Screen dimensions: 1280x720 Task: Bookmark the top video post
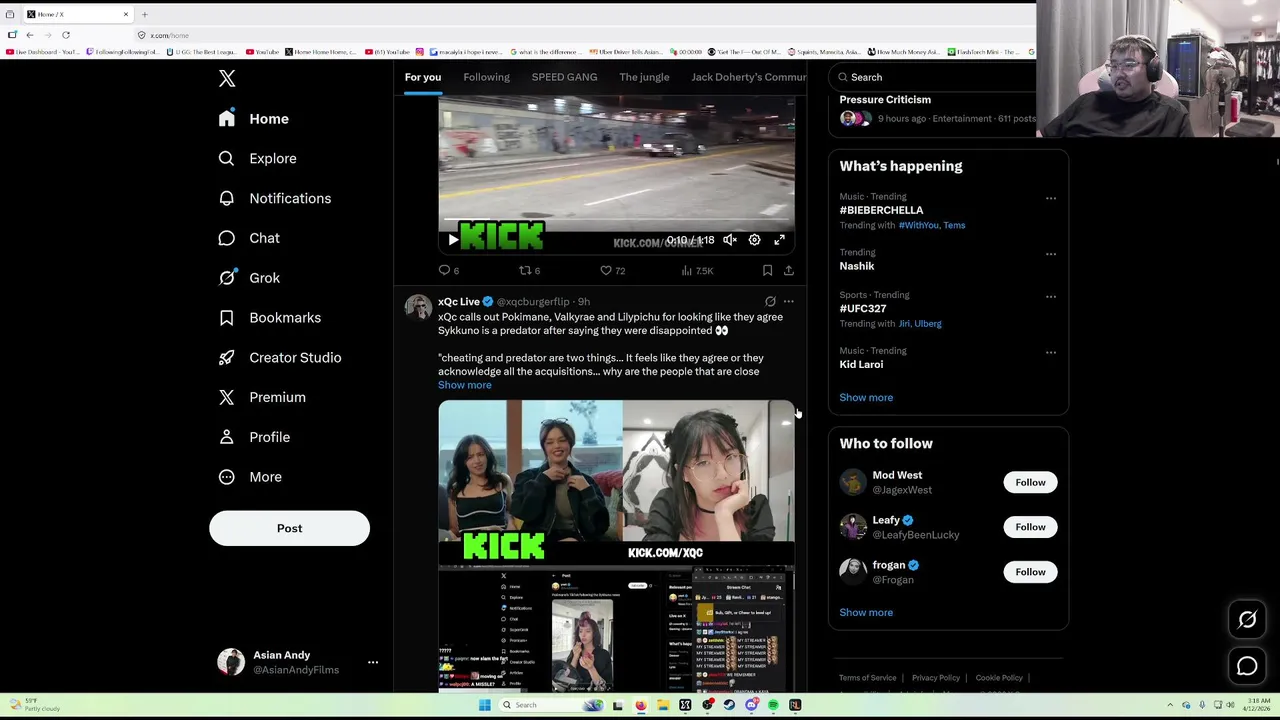(x=767, y=270)
